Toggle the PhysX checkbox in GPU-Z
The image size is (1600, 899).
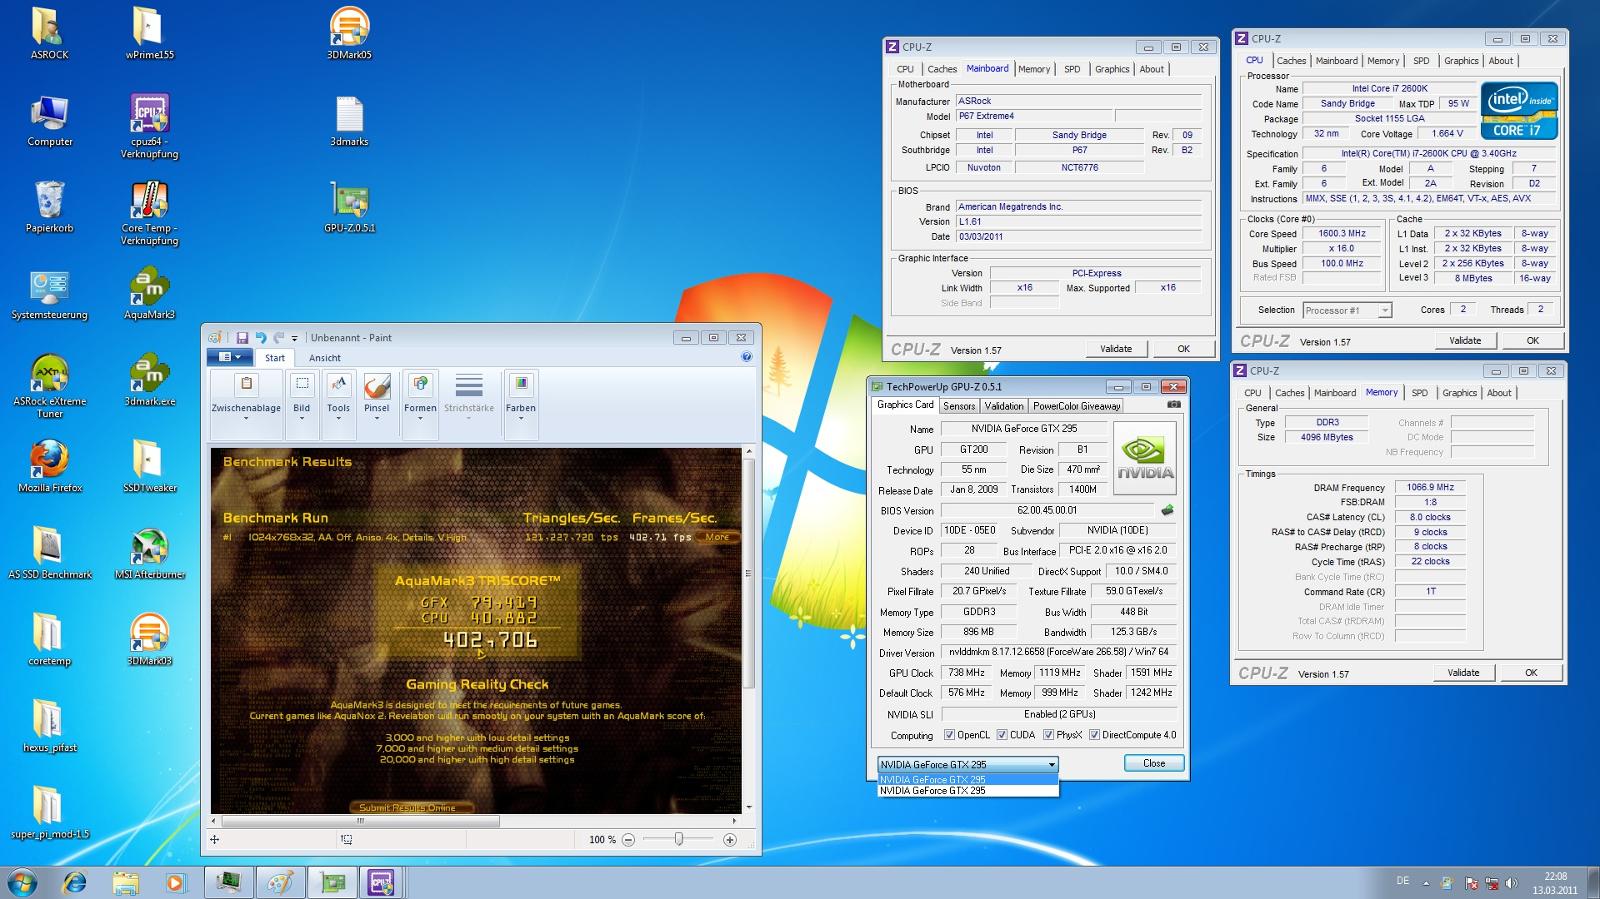pyautogui.click(x=1048, y=735)
